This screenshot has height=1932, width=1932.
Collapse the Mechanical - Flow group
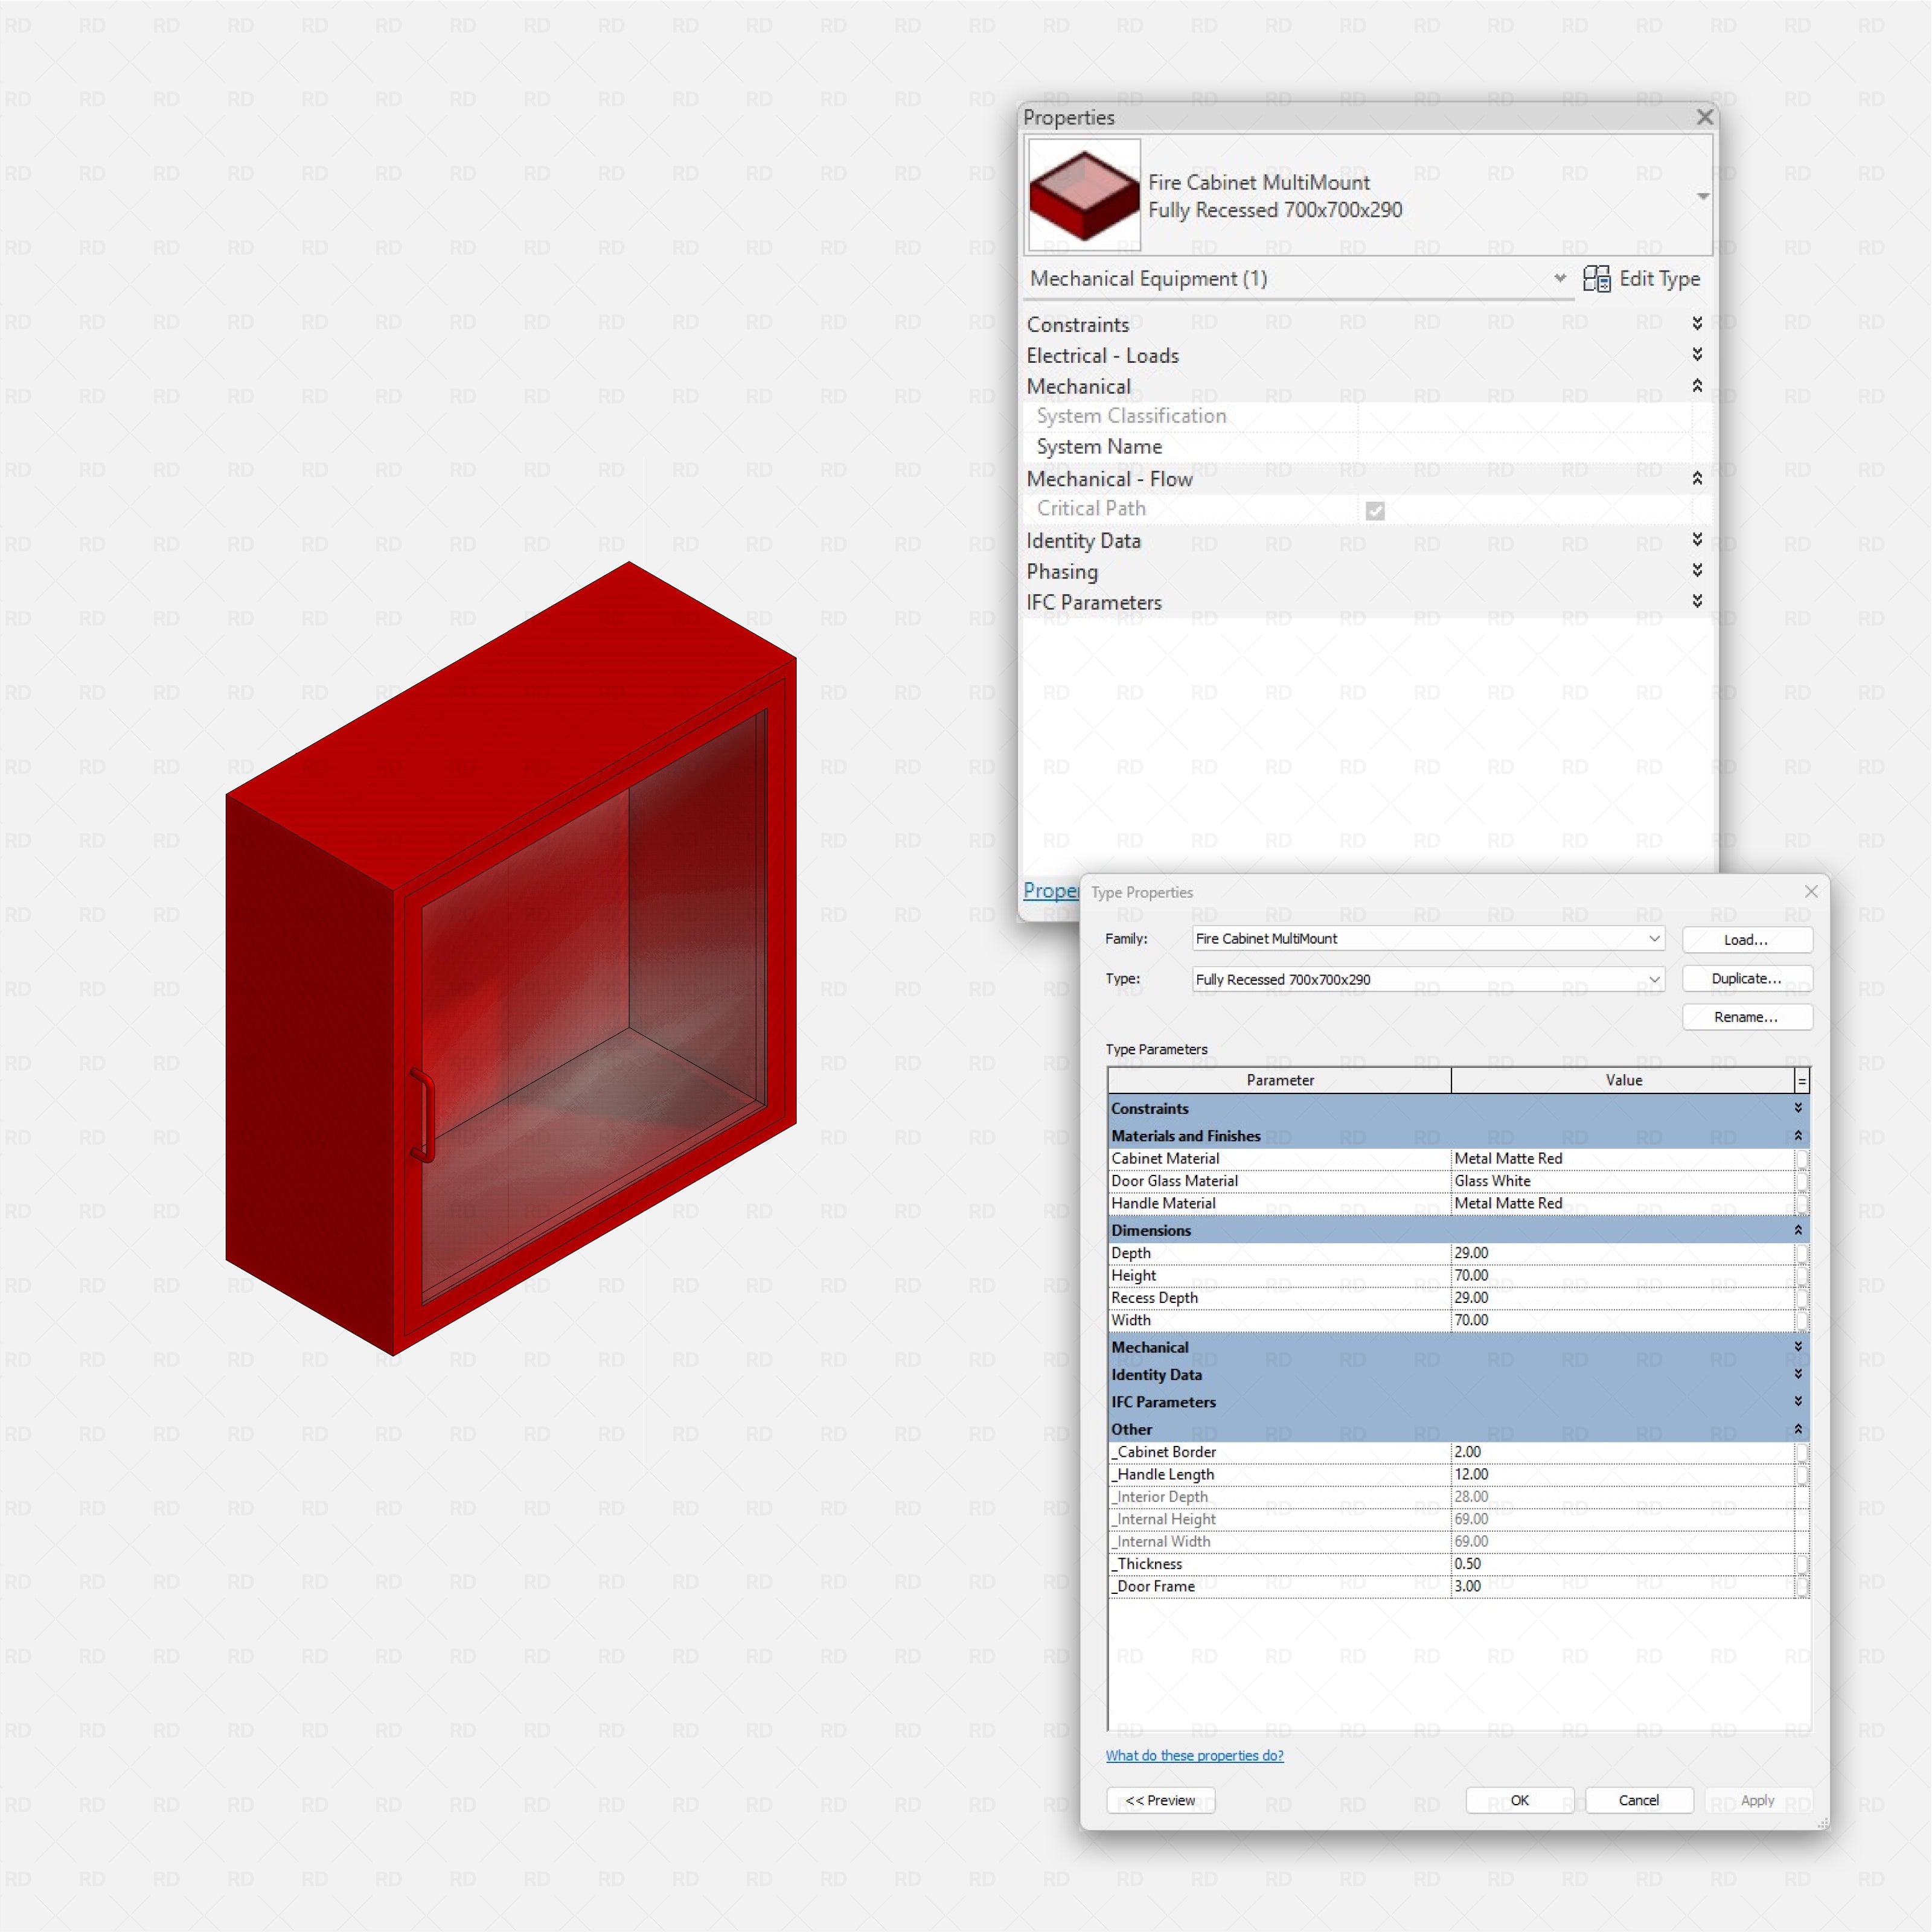[1697, 478]
